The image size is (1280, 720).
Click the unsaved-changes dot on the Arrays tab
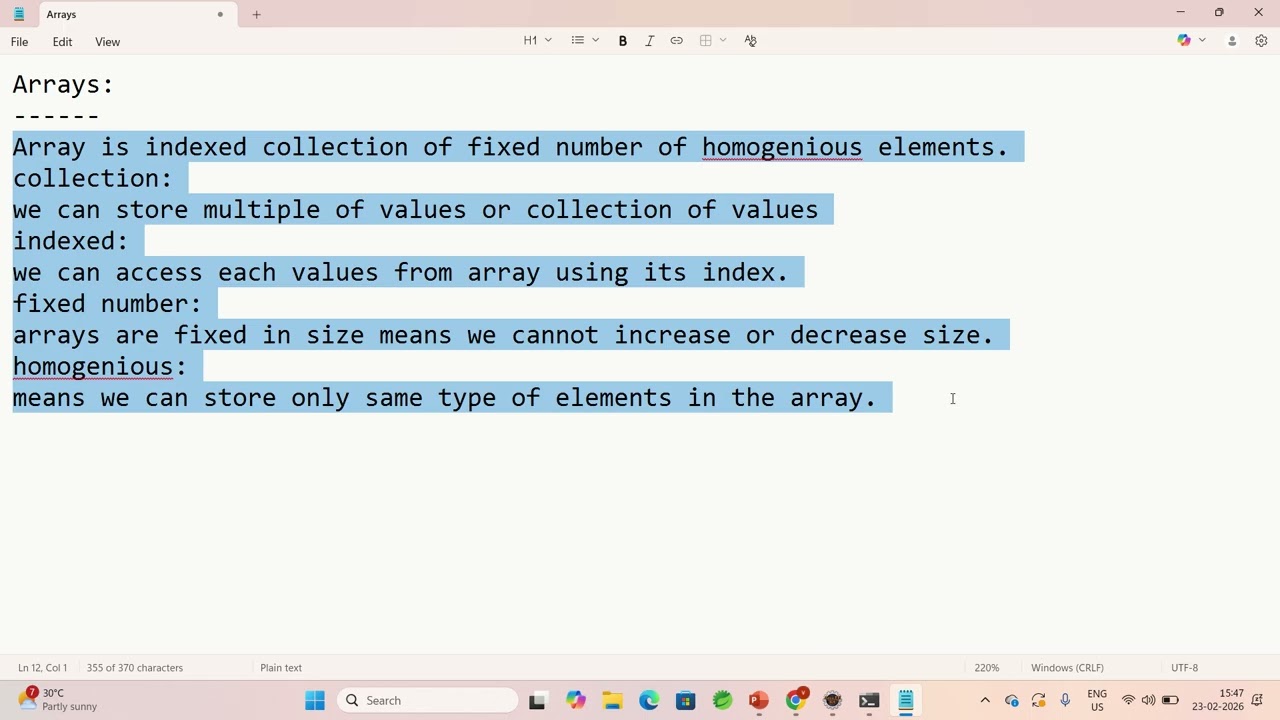(x=220, y=14)
